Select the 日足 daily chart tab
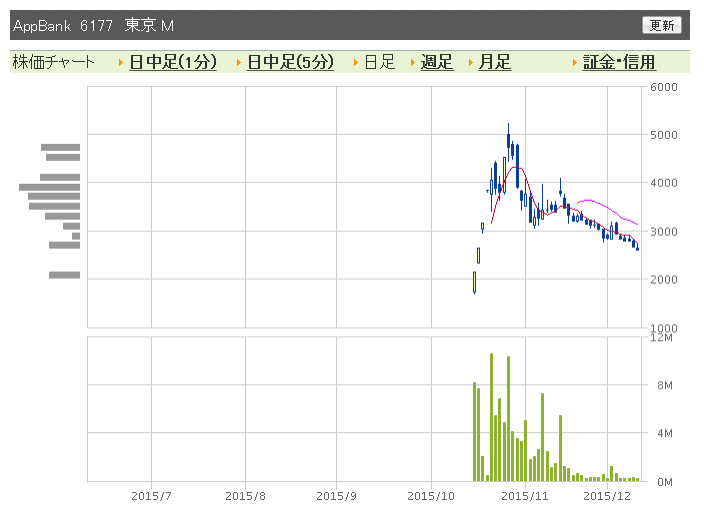The width and height of the screenshot is (704, 518). (x=380, y=62)
